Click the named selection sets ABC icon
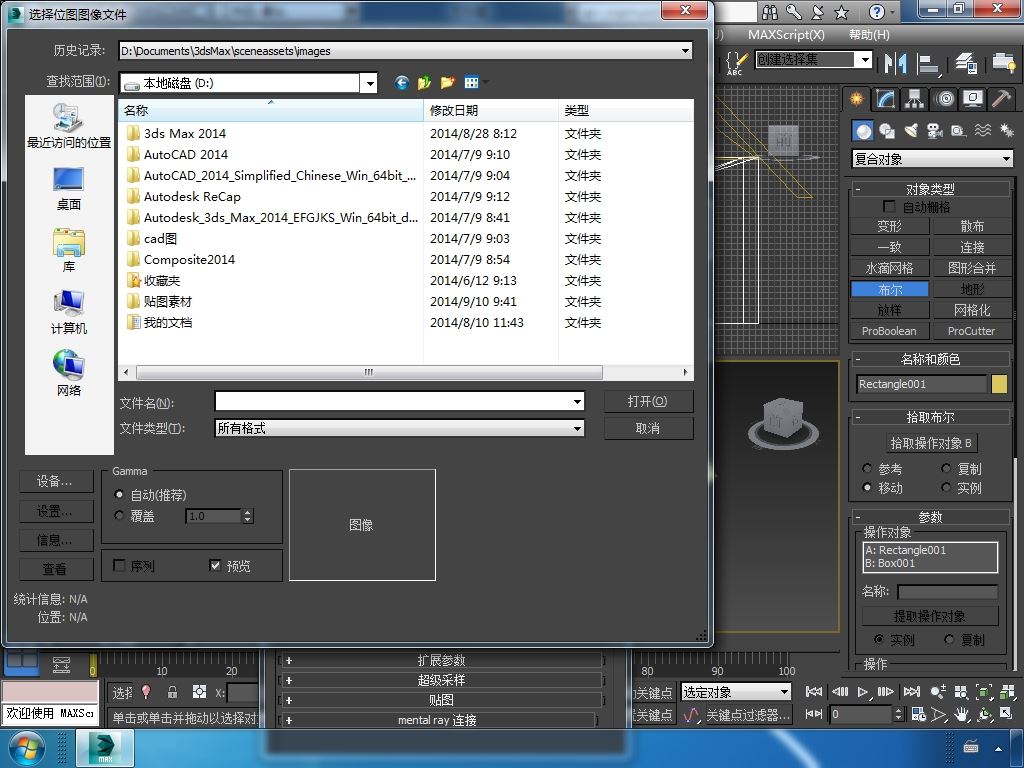 736,63
